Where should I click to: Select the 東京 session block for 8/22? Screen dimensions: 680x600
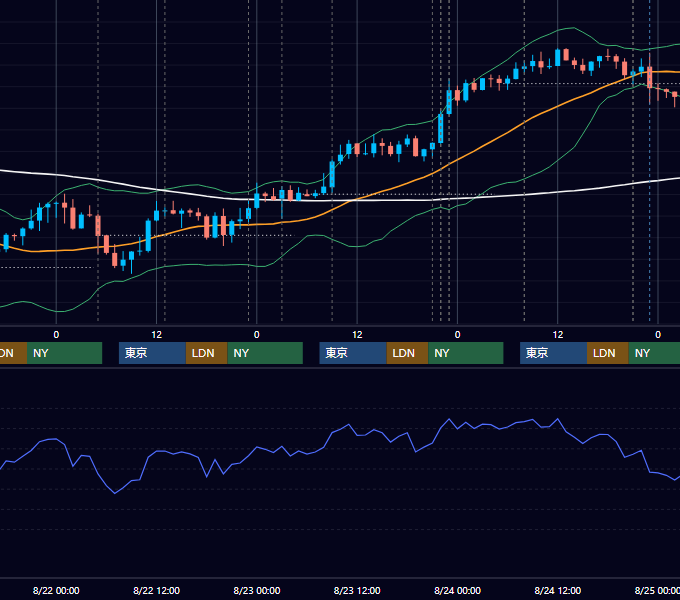tap(152, 353)
